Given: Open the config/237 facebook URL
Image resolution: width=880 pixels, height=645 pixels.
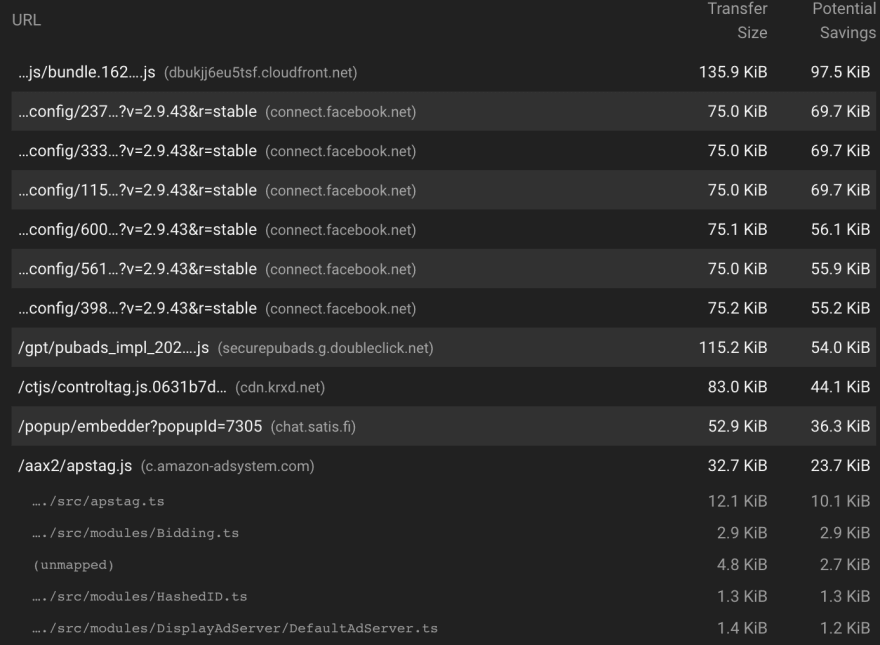Looking at the screenshot, I should (x=138, y=112).
